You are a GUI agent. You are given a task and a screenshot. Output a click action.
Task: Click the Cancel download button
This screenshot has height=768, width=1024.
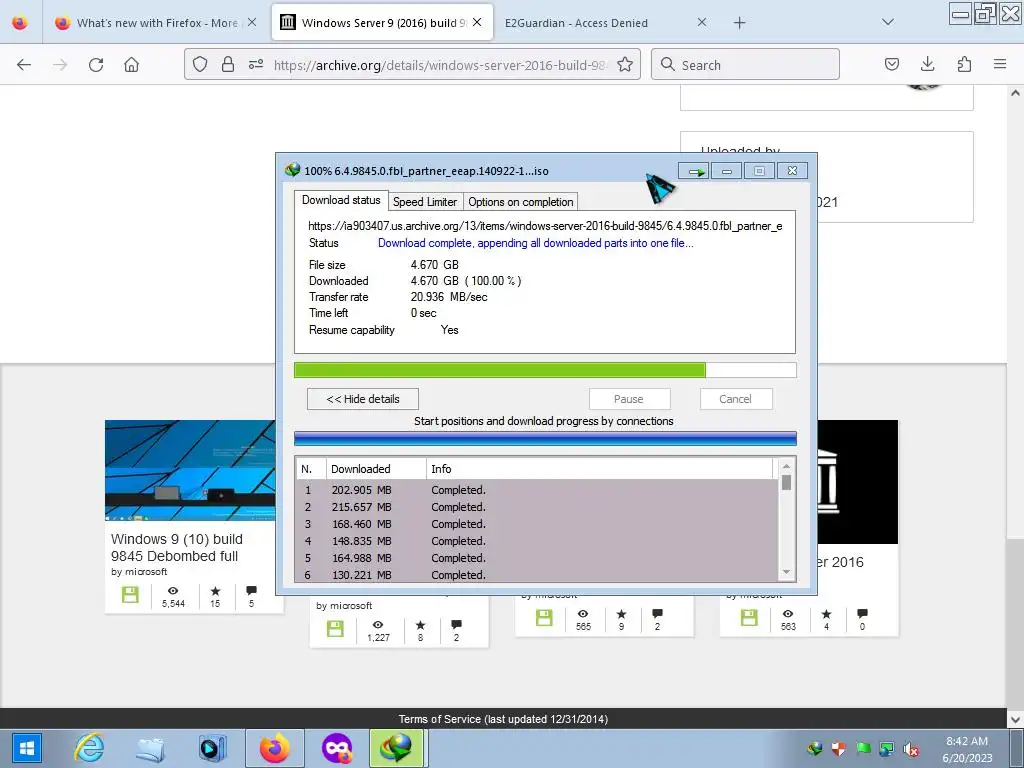click(736, 399)
